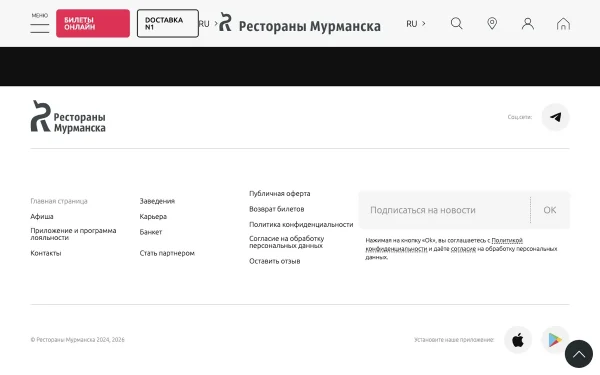Viewport: 600px width, 375px height.
Task: Open the map location pin icon
Action: click(492, 24)
